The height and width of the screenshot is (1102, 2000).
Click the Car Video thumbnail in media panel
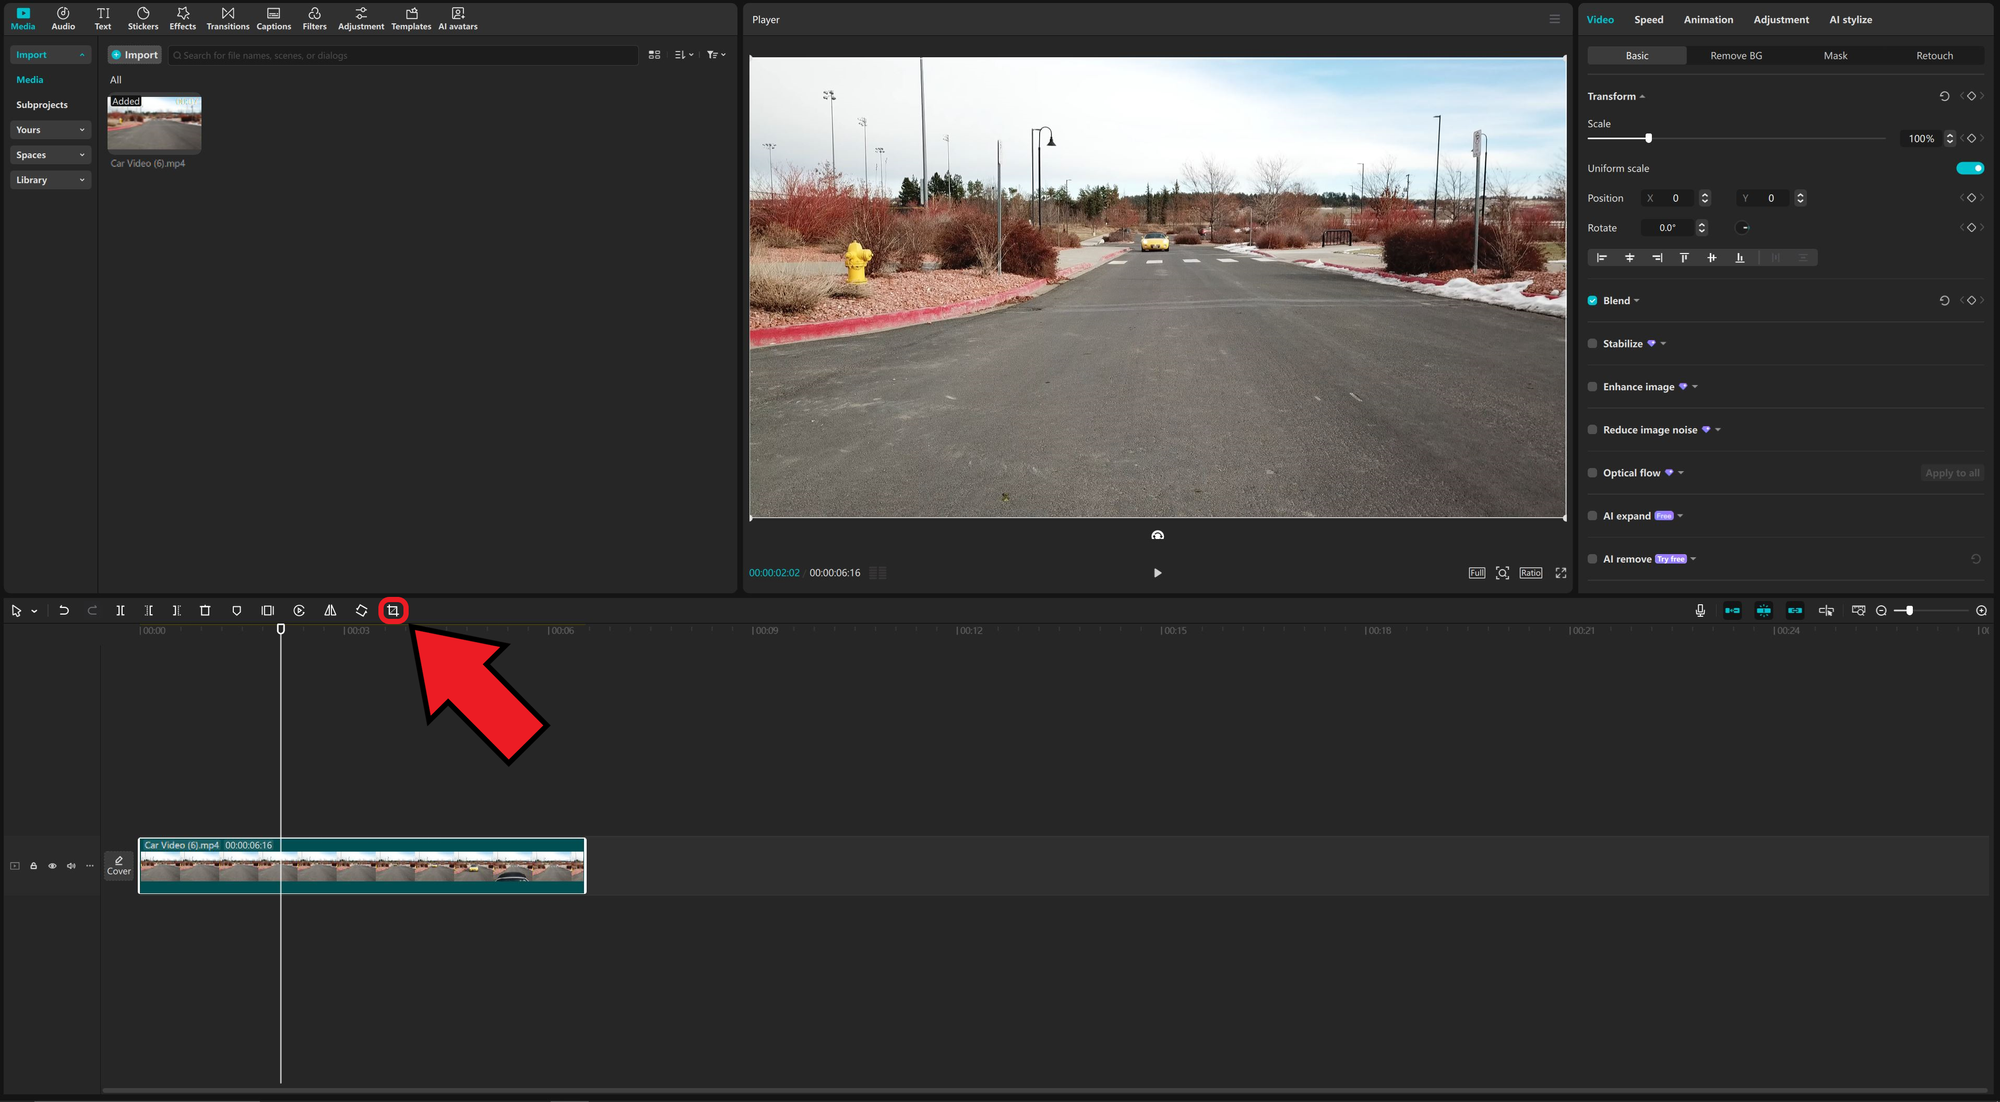point(153,124)
